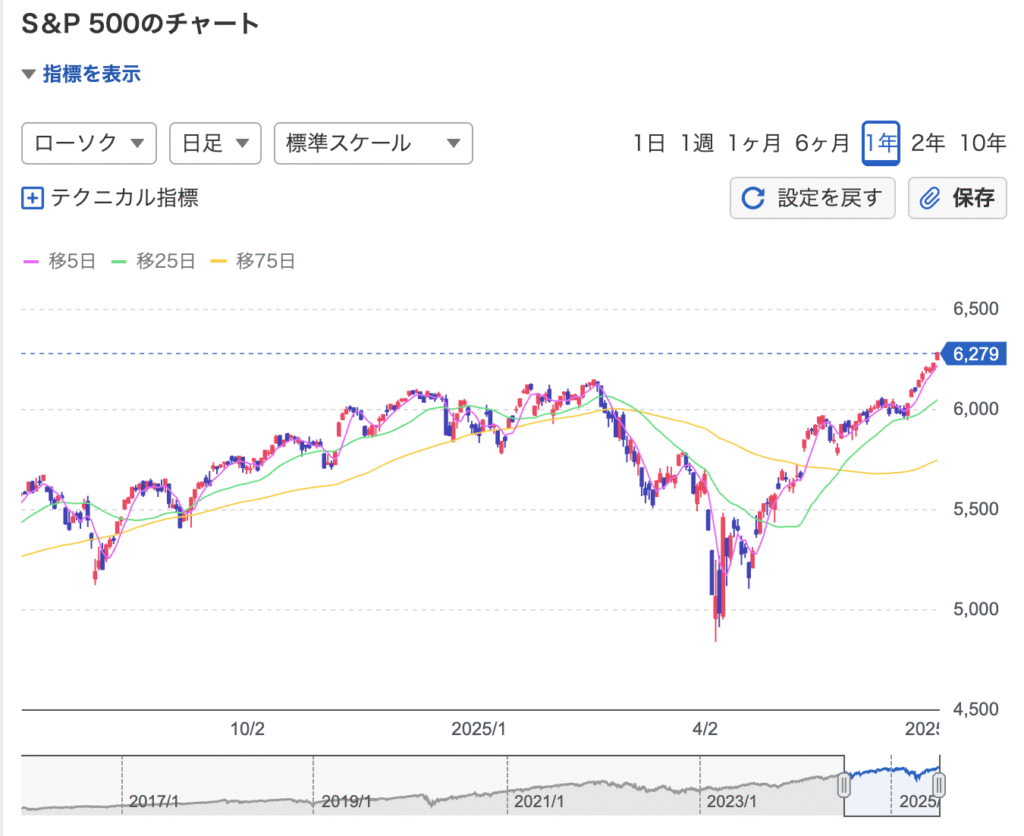
Task: Click the right range slider handle
Action: coord(939,785)
